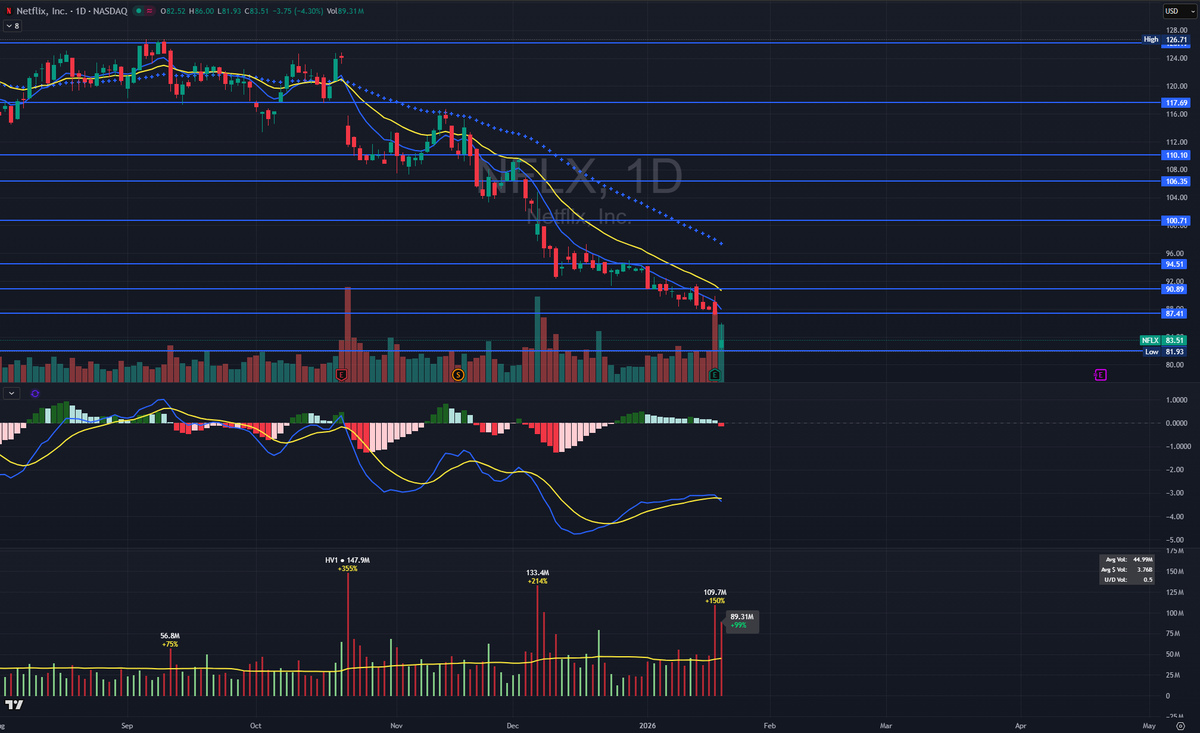This screenshot has width=1200, height=733.
Task: Select the 90.89 horizontal line price label
Action: (1175, 288)
